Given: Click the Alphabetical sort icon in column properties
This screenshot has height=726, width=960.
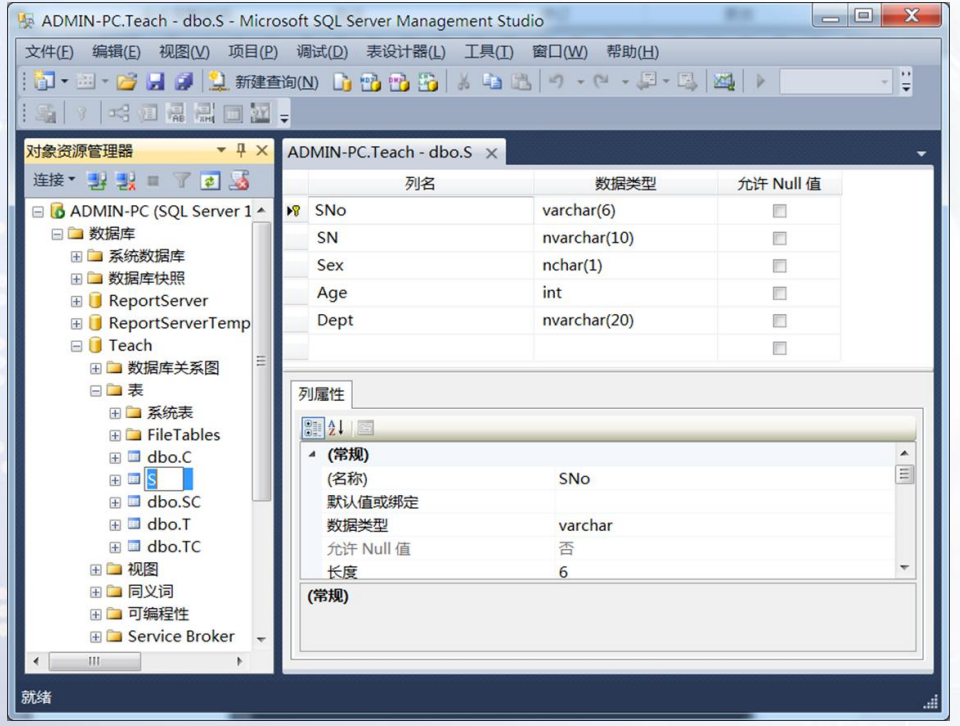Looking at the screenshot, I should tap(336, 427).
